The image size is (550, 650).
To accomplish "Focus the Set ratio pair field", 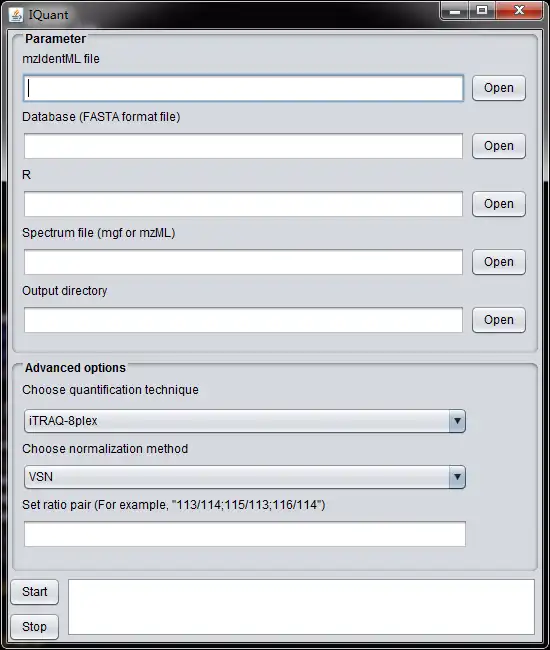I will pyautogui.click(x=245, y=534).
